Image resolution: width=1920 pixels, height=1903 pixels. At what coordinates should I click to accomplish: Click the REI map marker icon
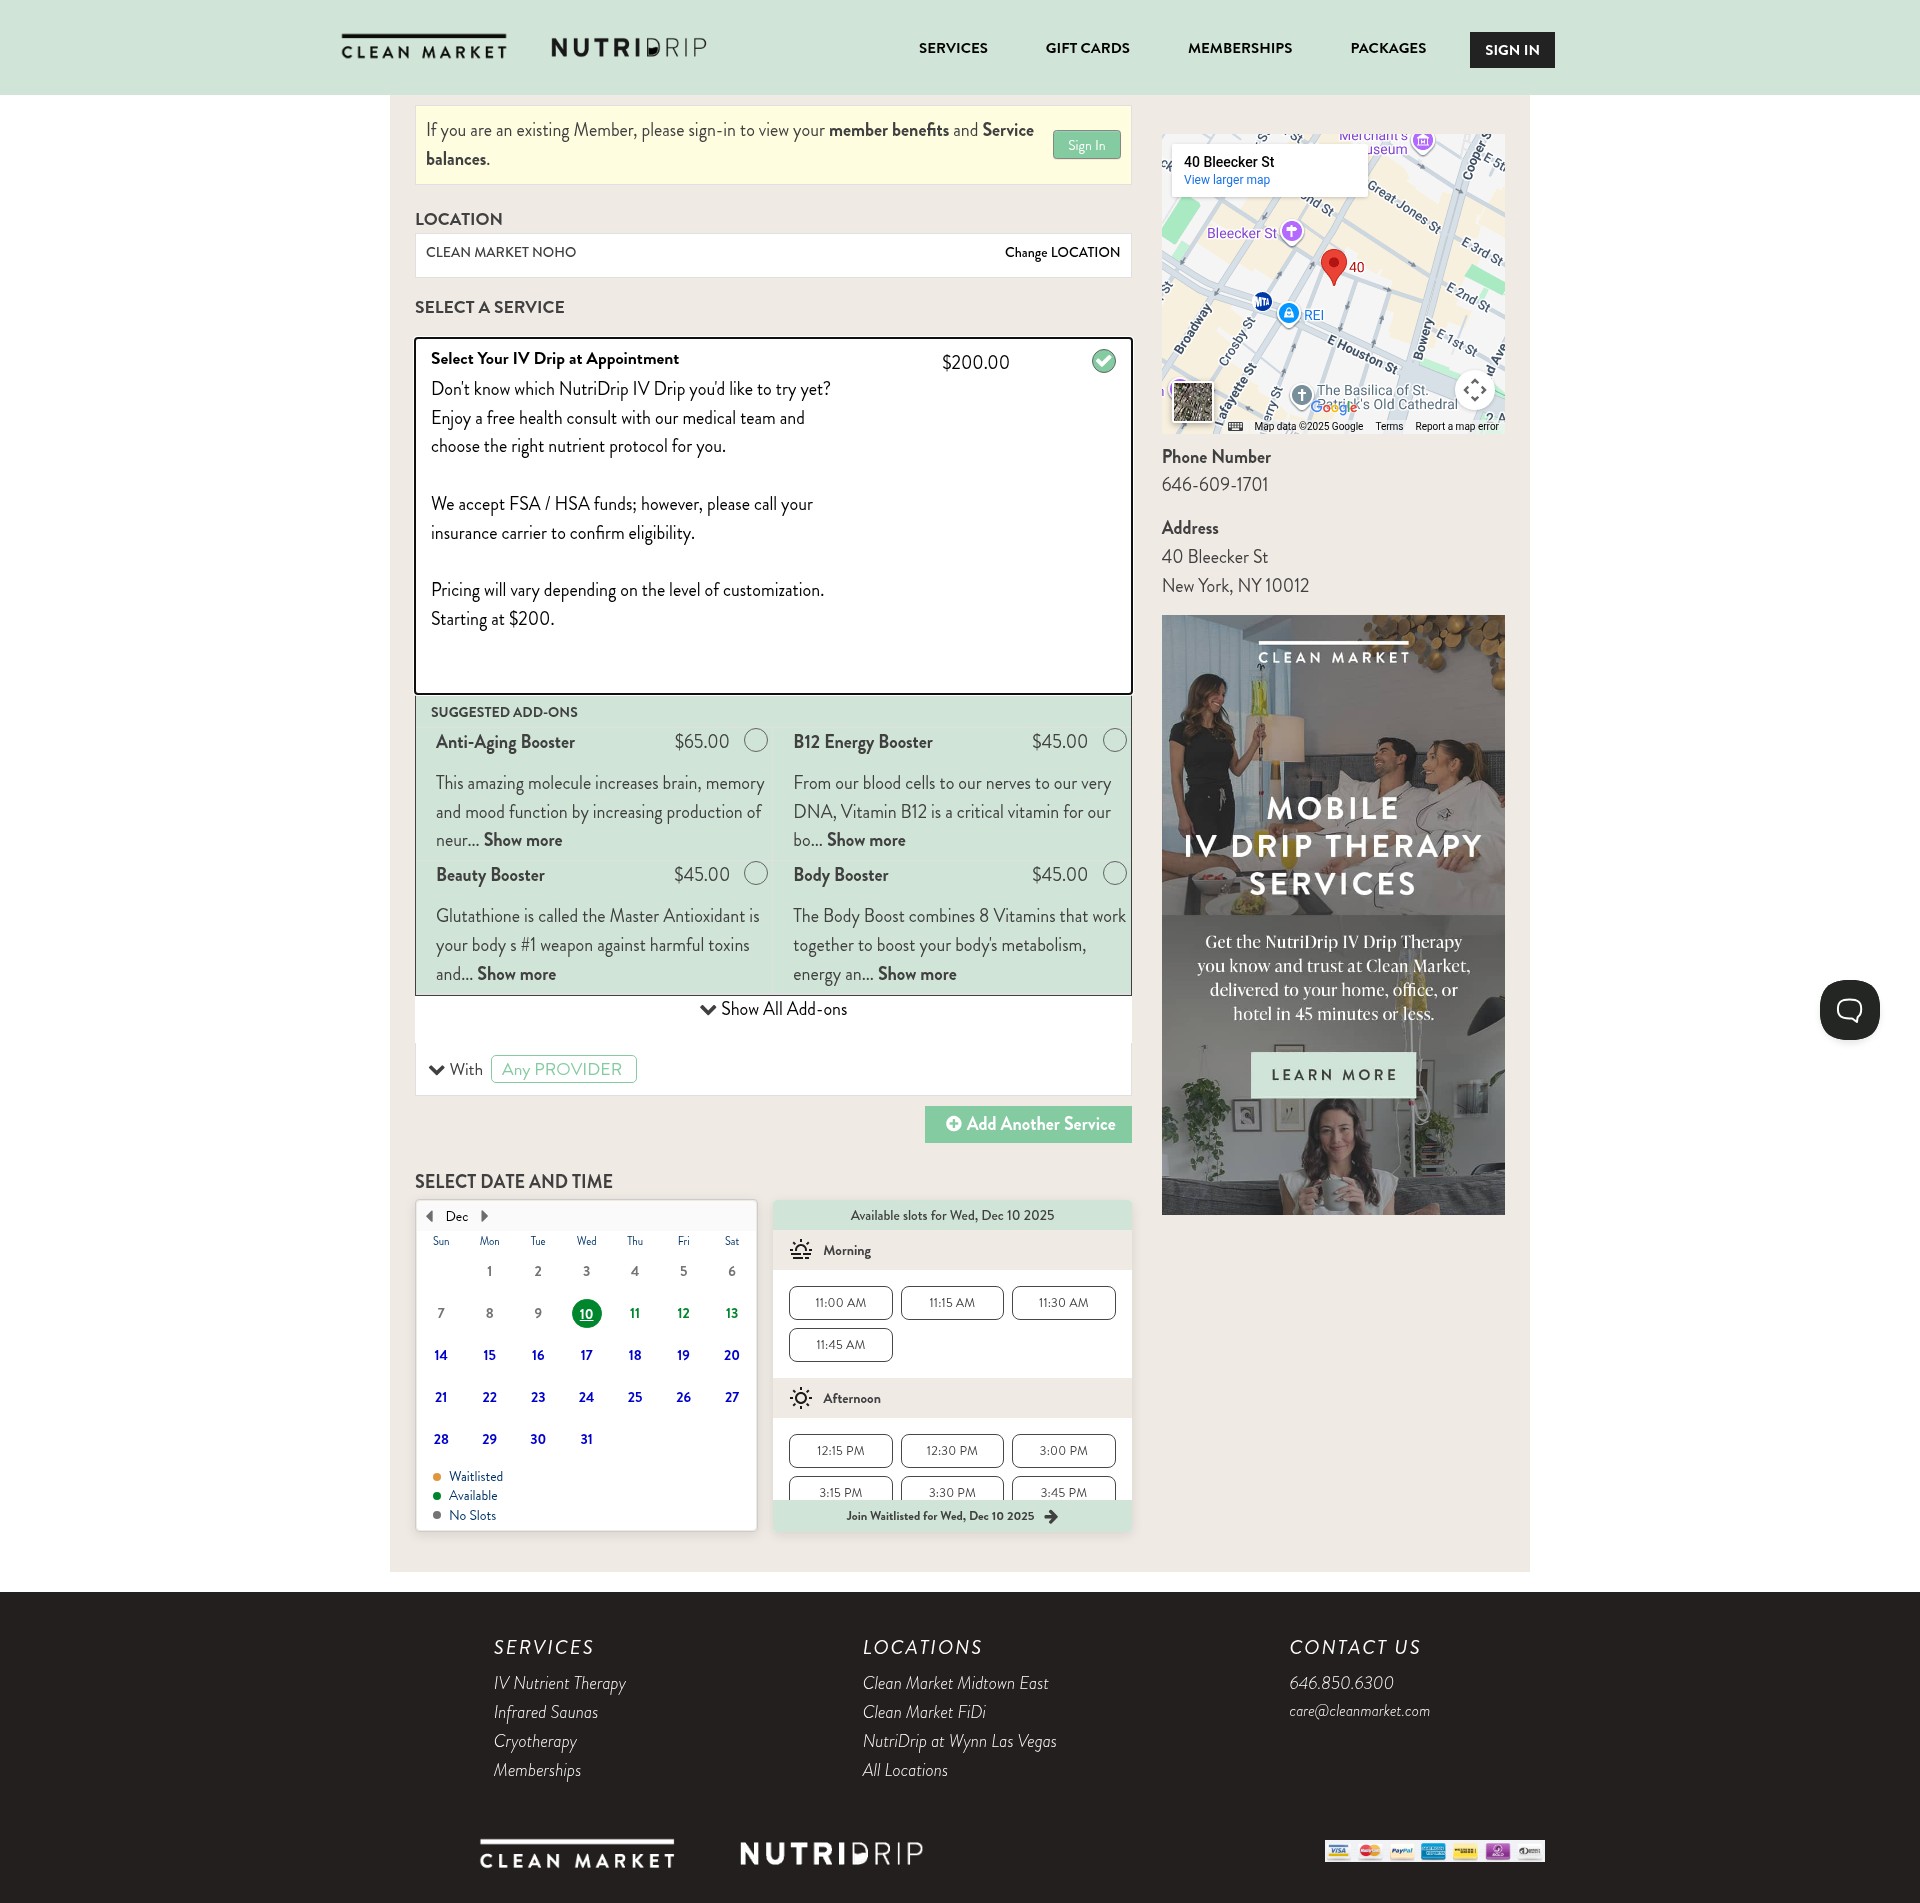(1289, 314)
